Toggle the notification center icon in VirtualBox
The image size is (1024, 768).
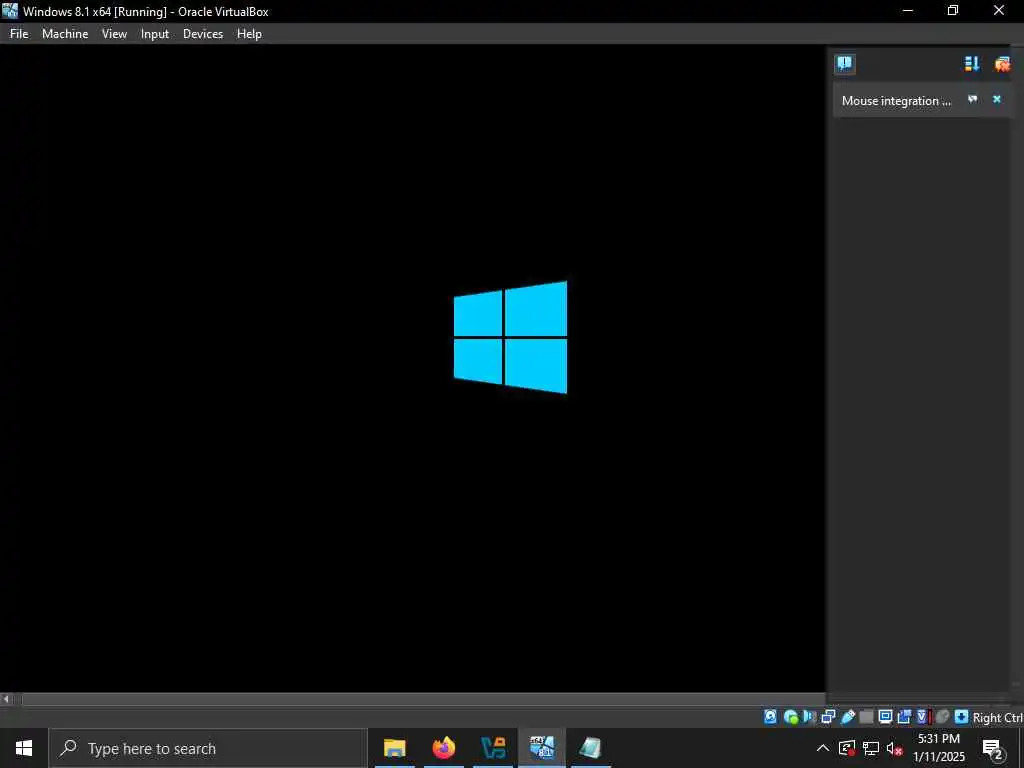tap(844, 63)
